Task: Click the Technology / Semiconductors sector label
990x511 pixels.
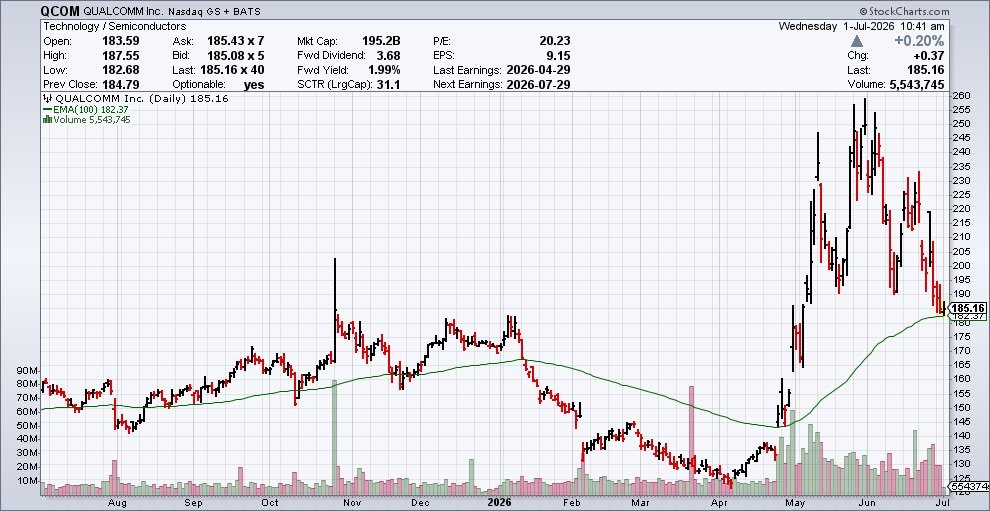Action: coord(114,27)
